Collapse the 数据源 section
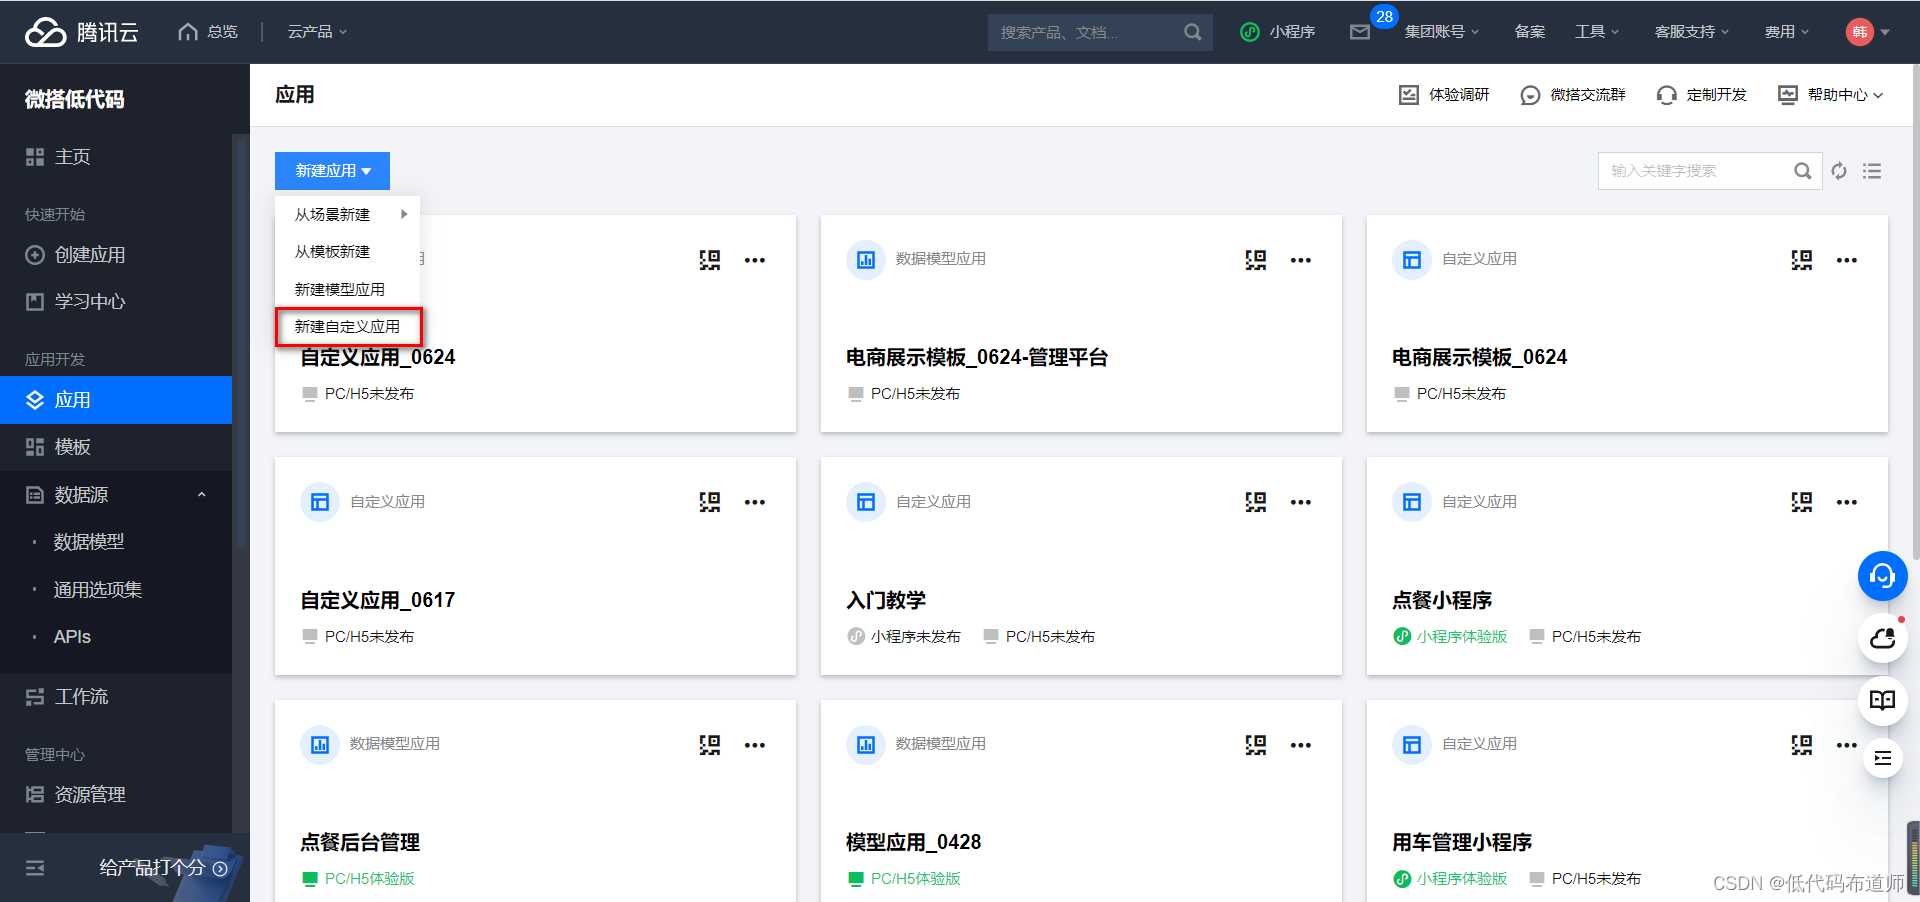This screenshot has width=1920, height=902. tap(116, 495)
